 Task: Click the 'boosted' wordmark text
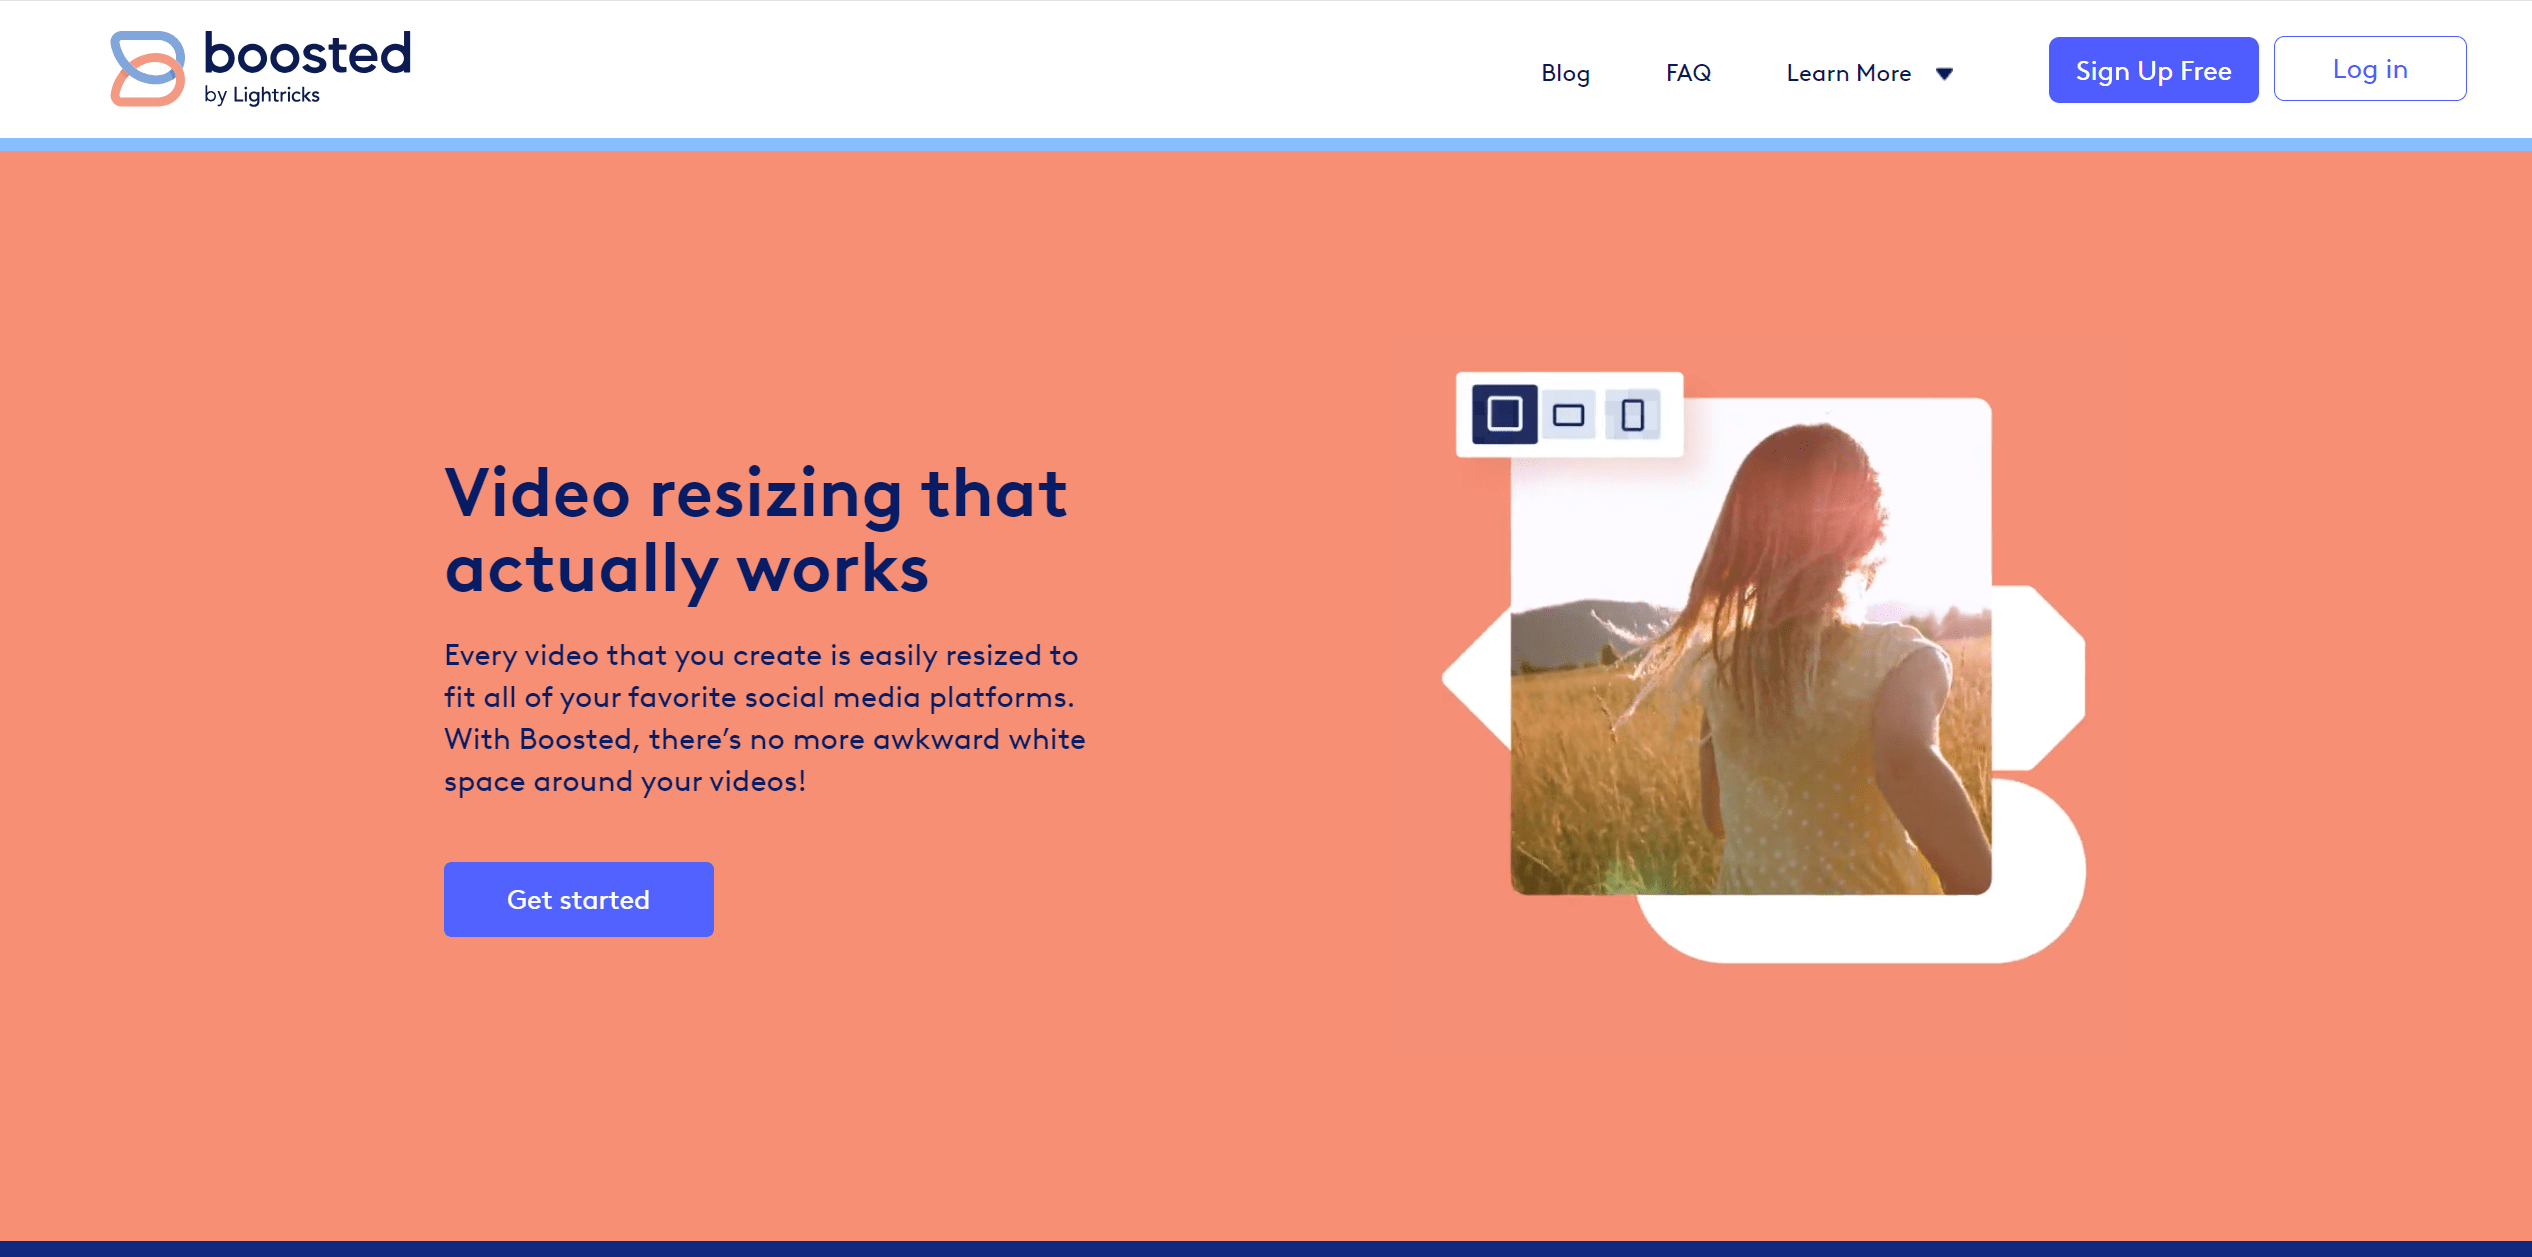tap(307, 54)
